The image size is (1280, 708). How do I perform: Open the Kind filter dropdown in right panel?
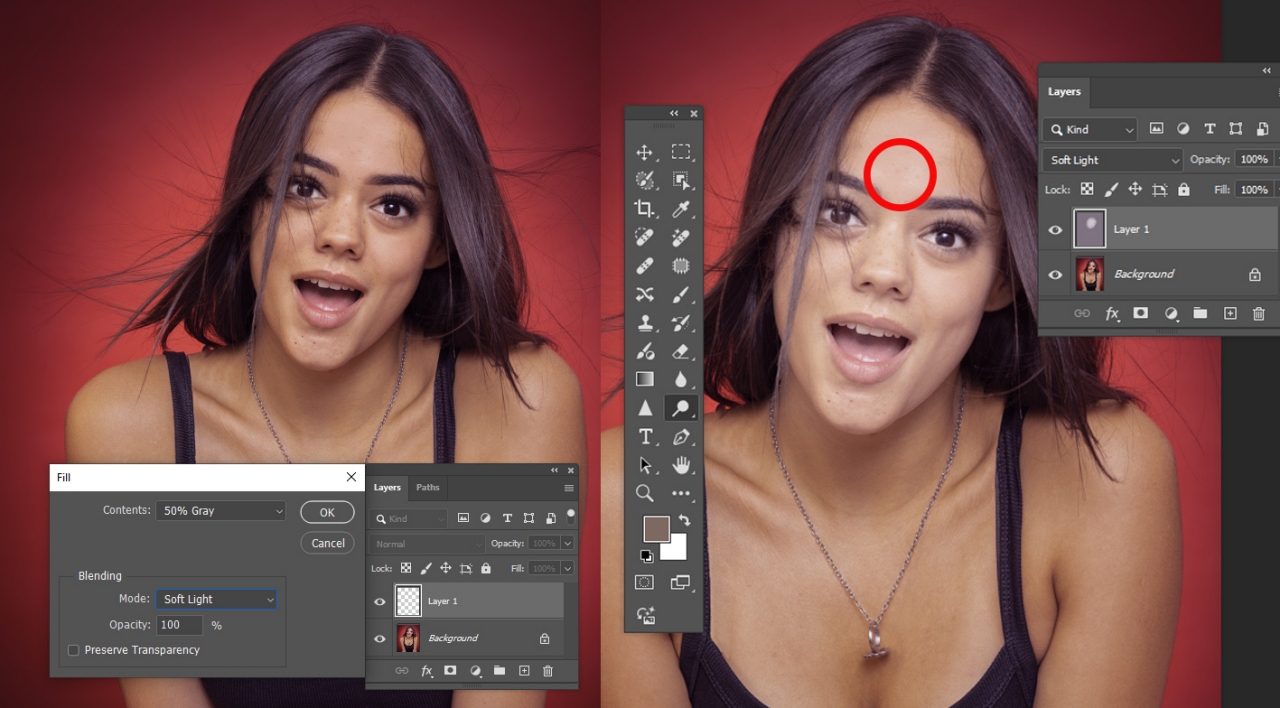(1089, 129)
